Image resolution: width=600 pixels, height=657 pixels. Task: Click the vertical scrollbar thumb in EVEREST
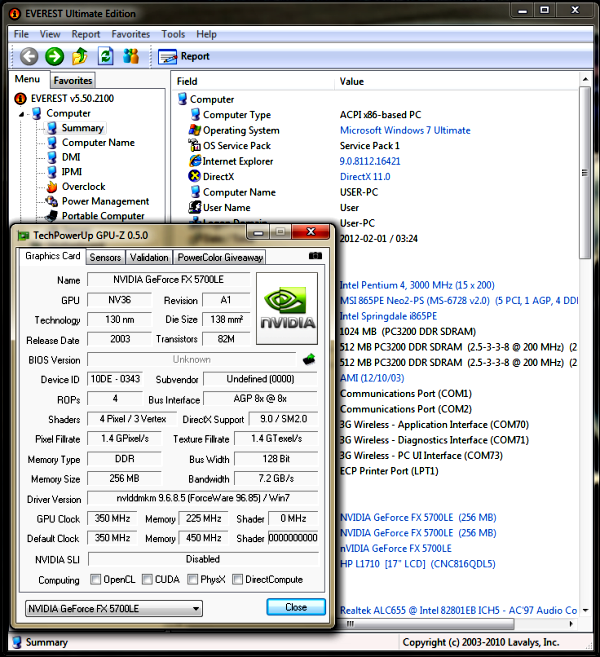(585, 173)
